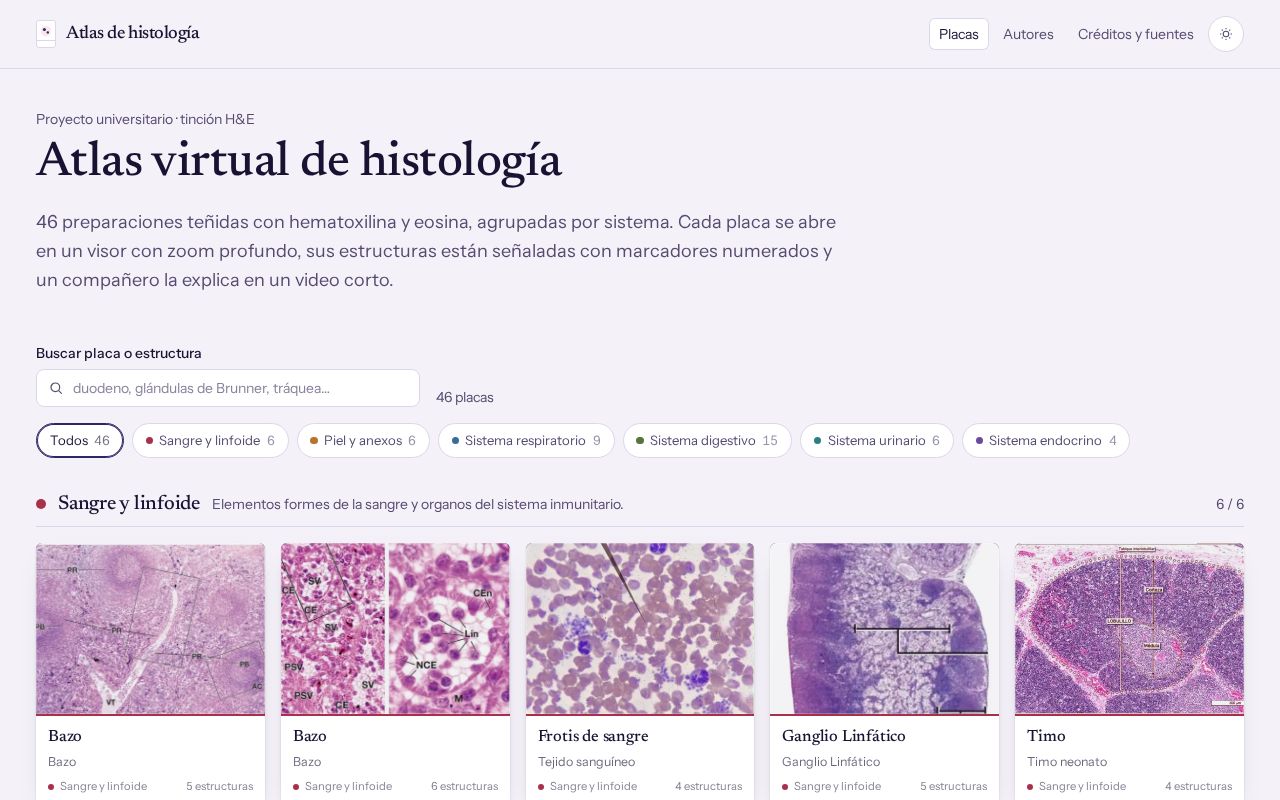Click the Timo card title
Viewport: 1280px width, 800px height.
[x=1046, y=736]
